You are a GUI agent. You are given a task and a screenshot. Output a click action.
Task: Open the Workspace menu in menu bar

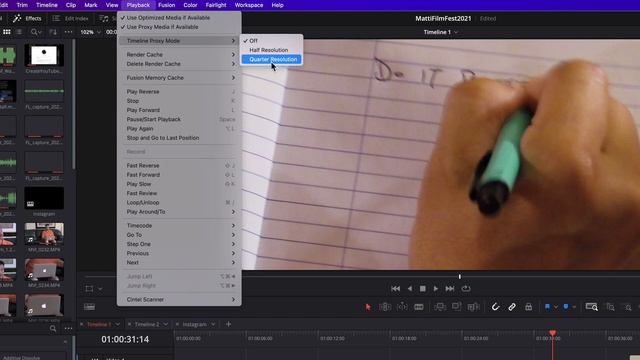point(249,5)
